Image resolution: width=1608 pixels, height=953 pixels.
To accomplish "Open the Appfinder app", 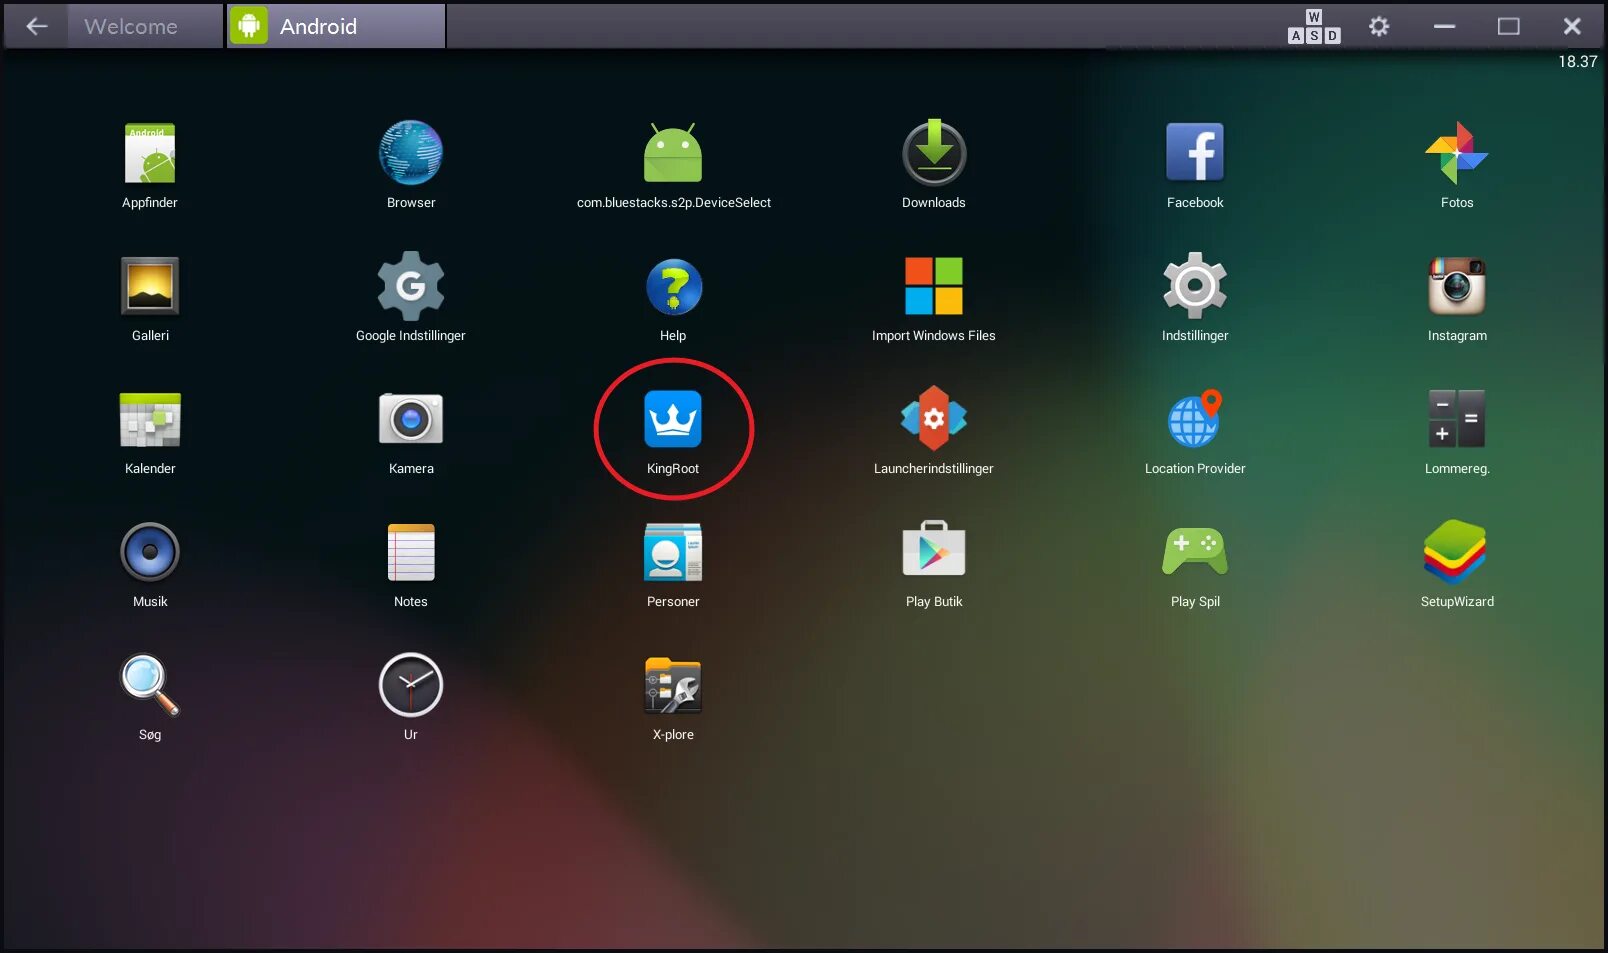I will pos(150,153).
